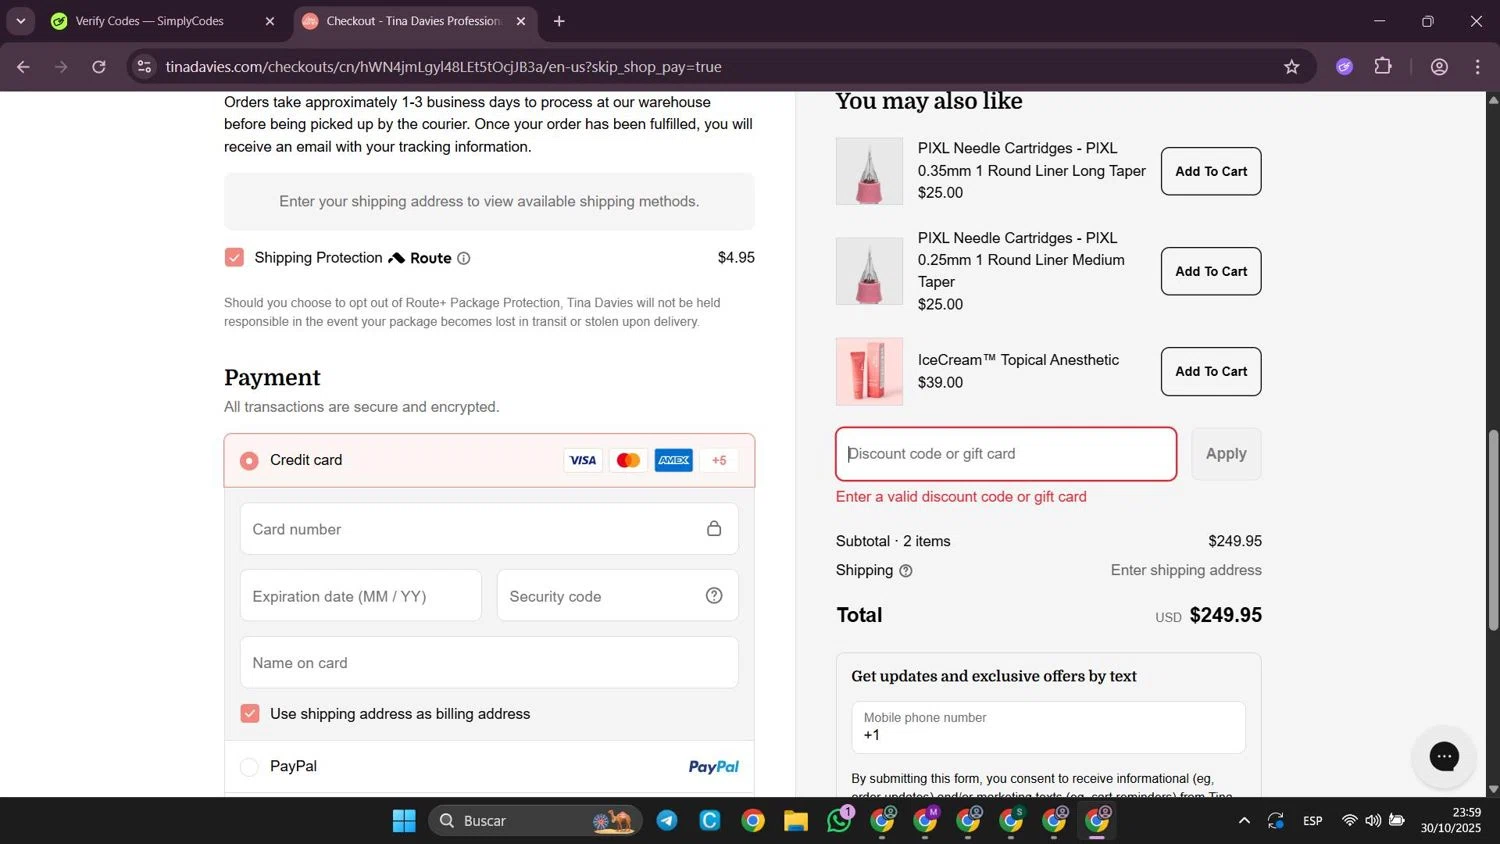Image resolution: width=1500 pixels, height=844 pixels.
Task: Click the Discount code or gift card field
Action: [x=1006, y=454]
